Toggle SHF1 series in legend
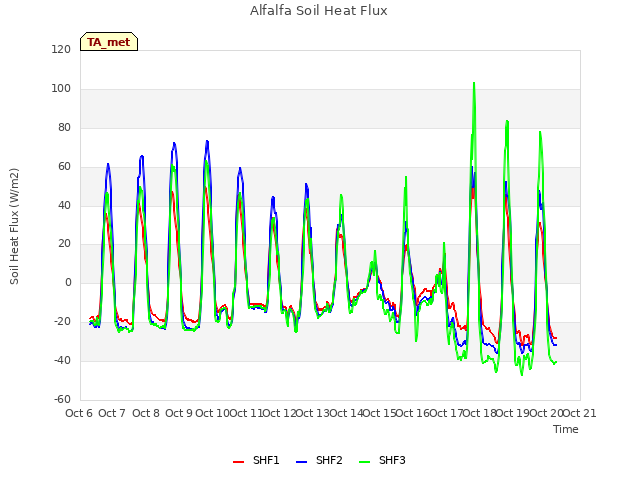This screenshot has width=640, height=480. point(256,460)
